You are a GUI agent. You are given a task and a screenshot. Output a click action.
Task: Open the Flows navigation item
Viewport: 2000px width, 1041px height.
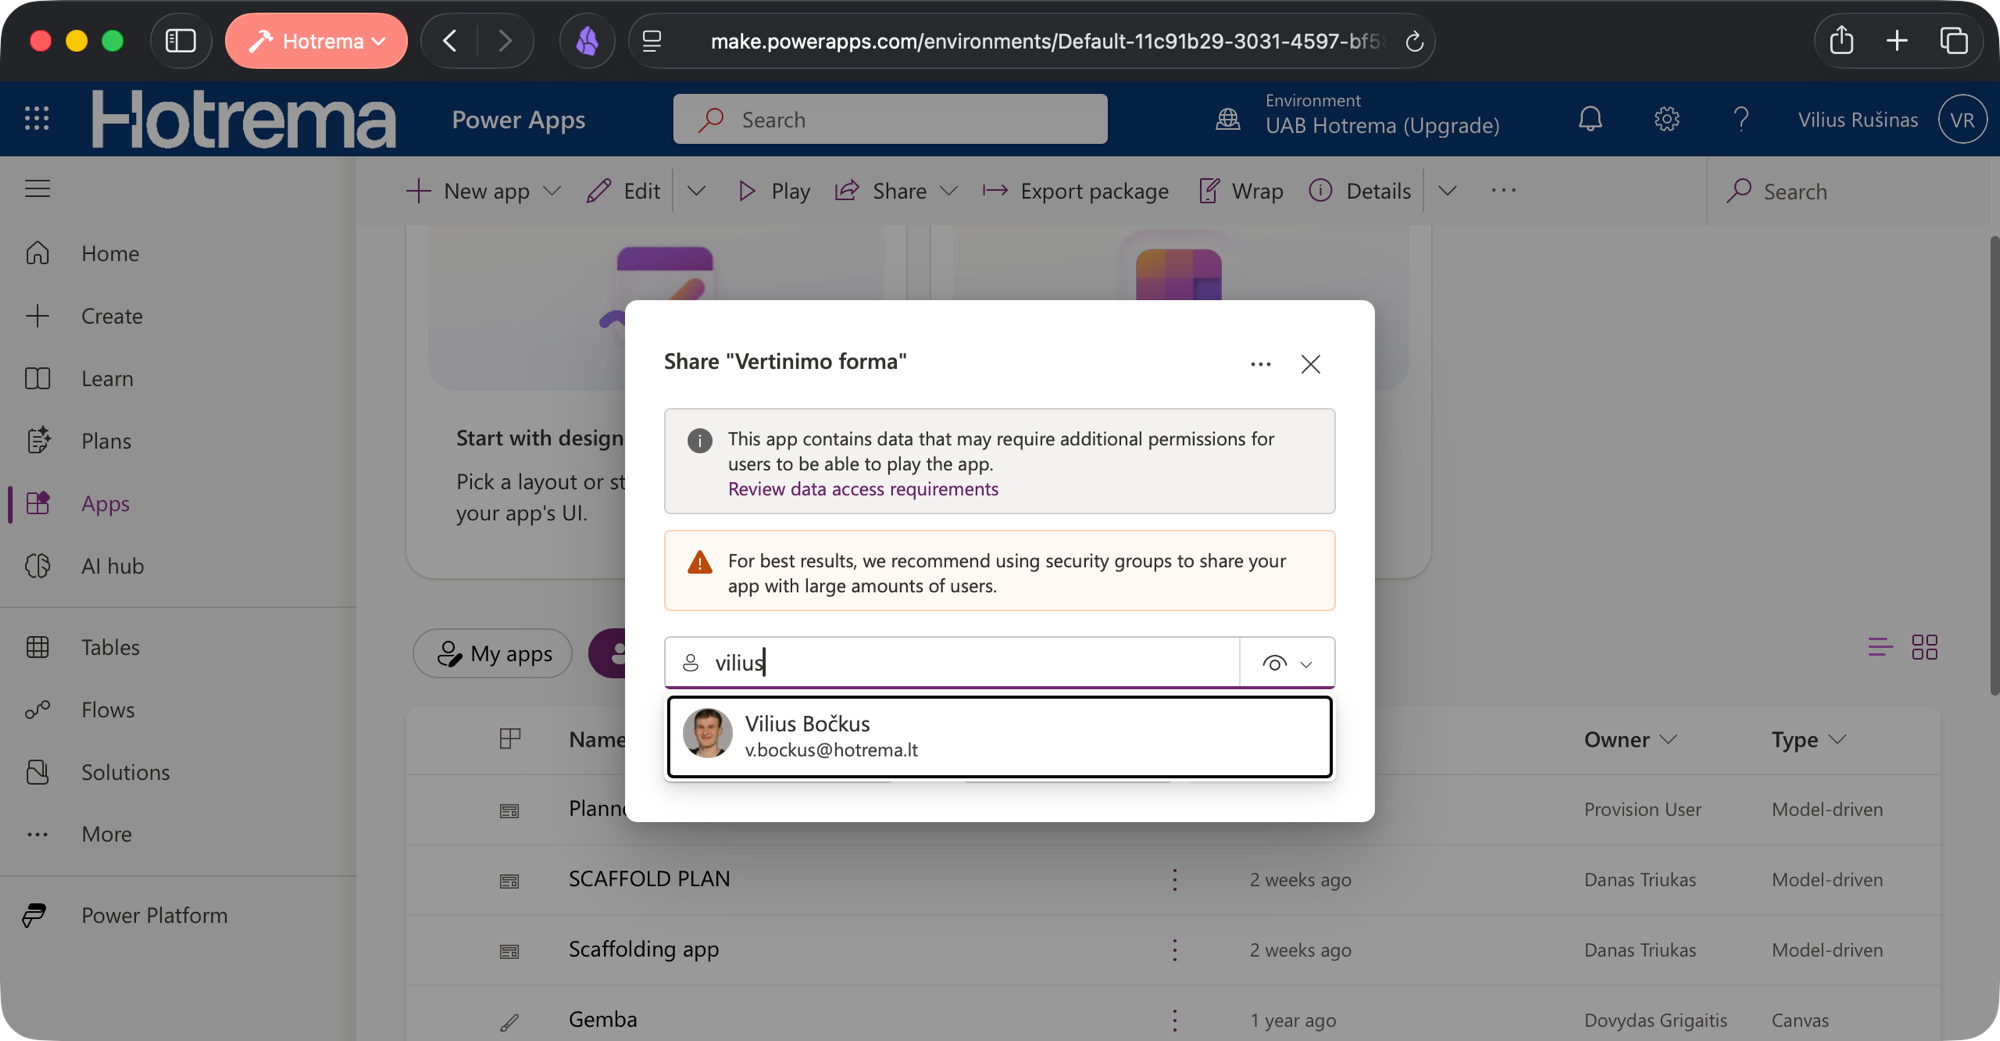pos(108,710)
